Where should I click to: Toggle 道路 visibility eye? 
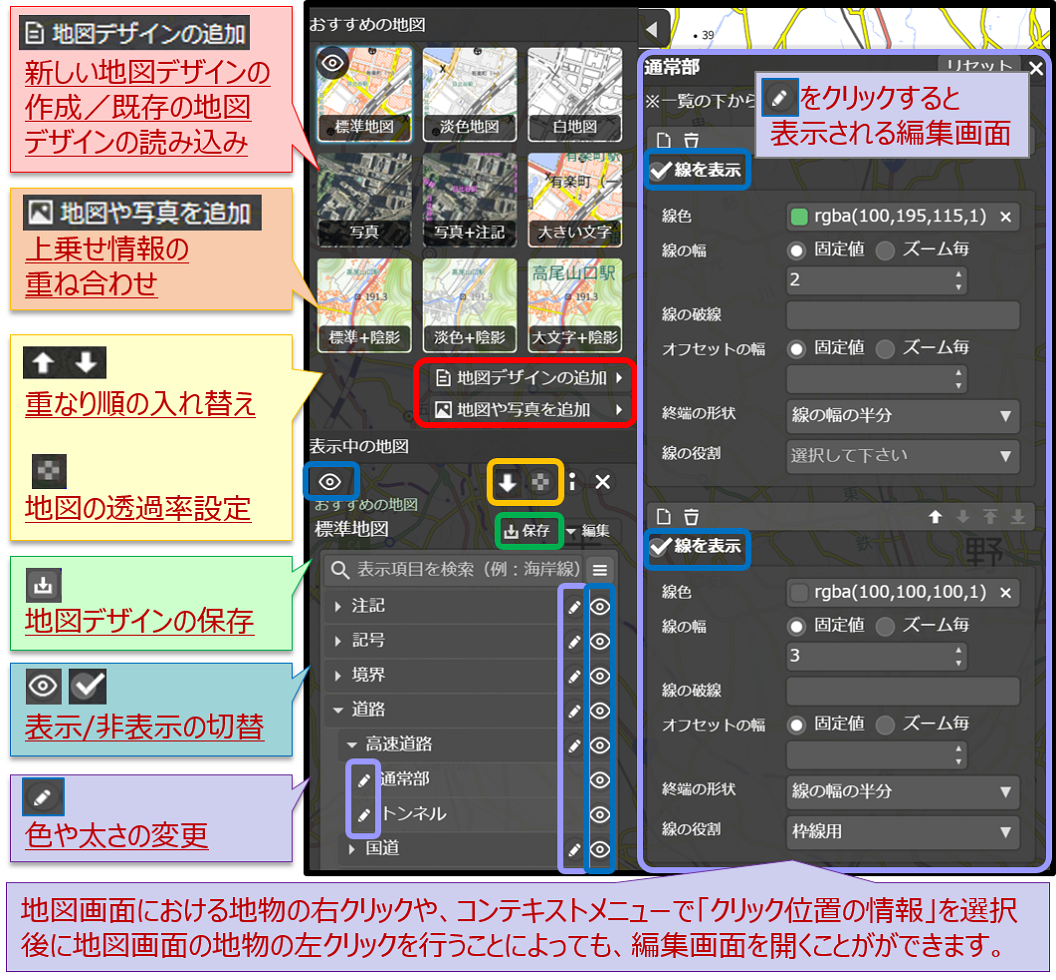click(600, 711)
